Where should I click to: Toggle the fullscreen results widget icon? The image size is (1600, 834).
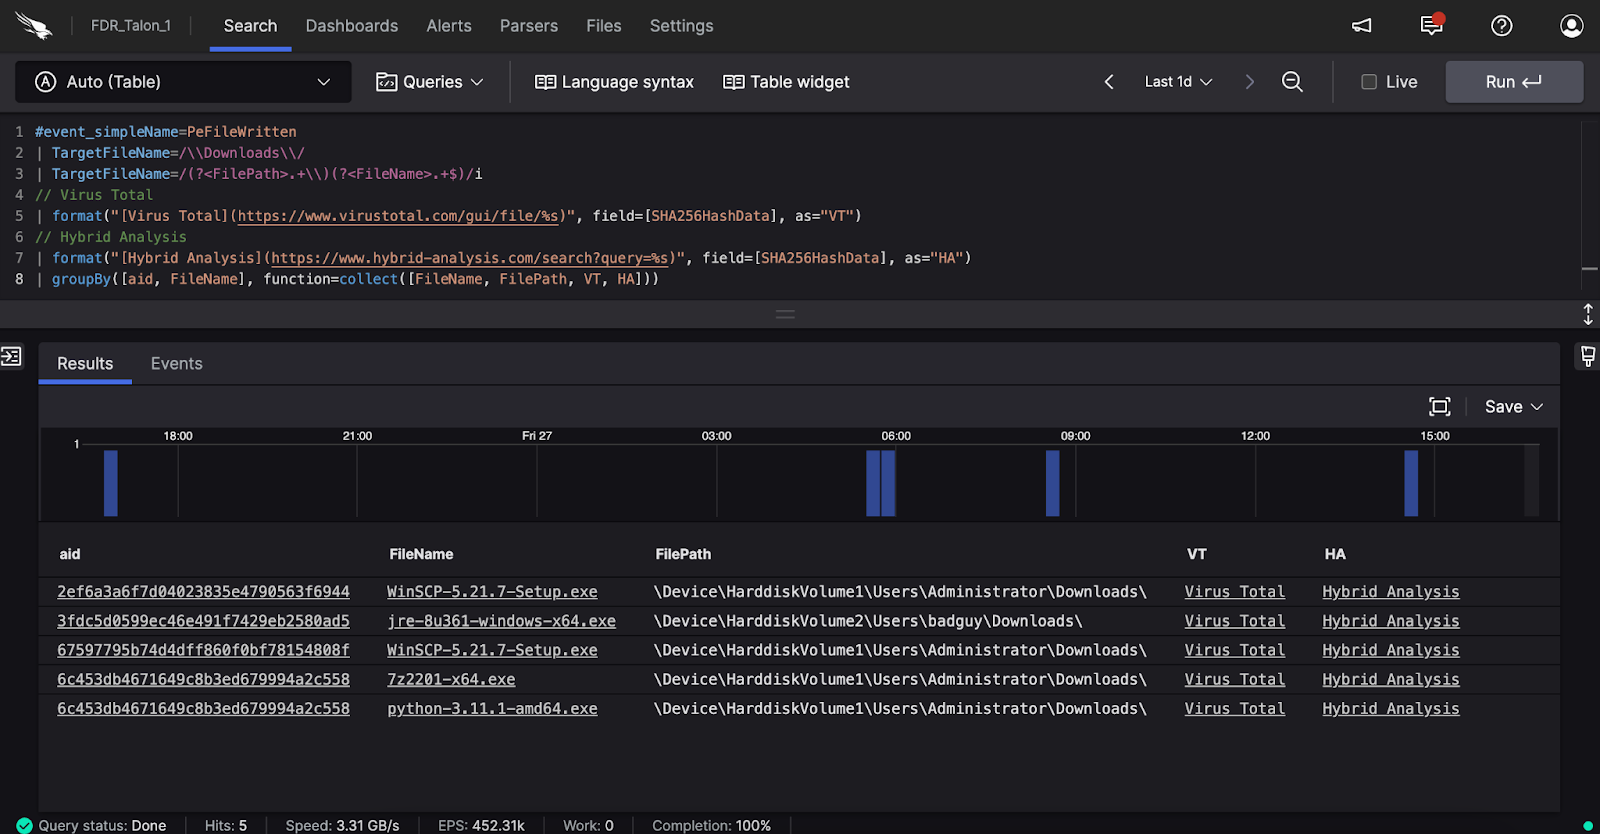click(x=1440, y=406)
